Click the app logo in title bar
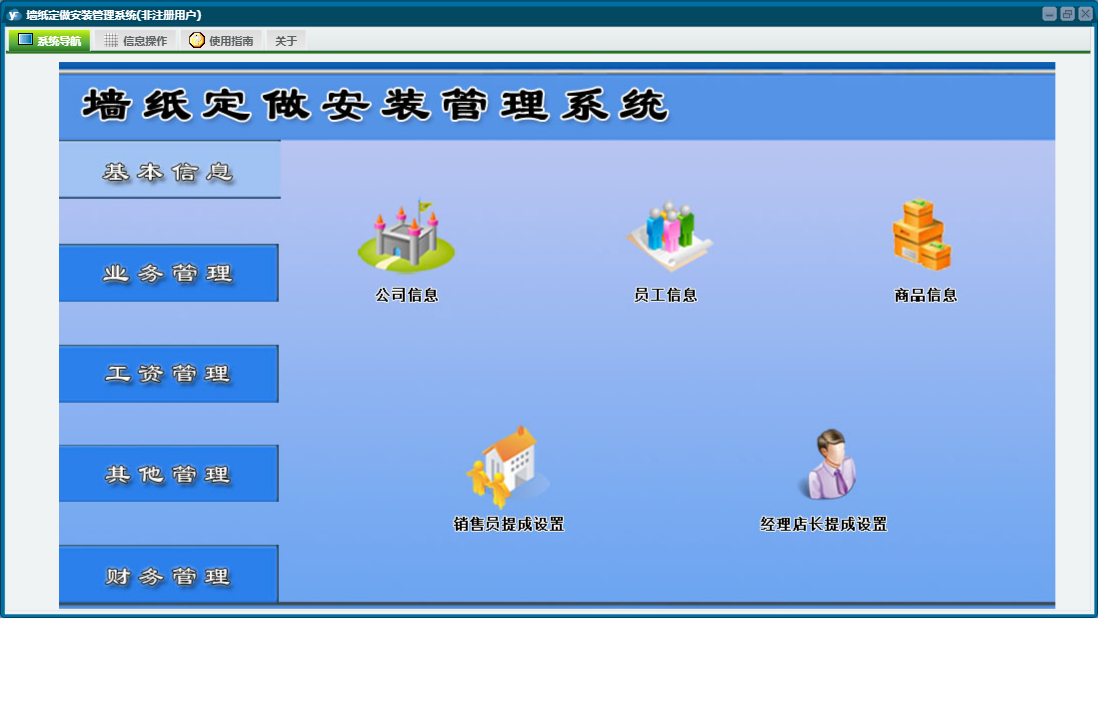 click(x=13, y=15)
